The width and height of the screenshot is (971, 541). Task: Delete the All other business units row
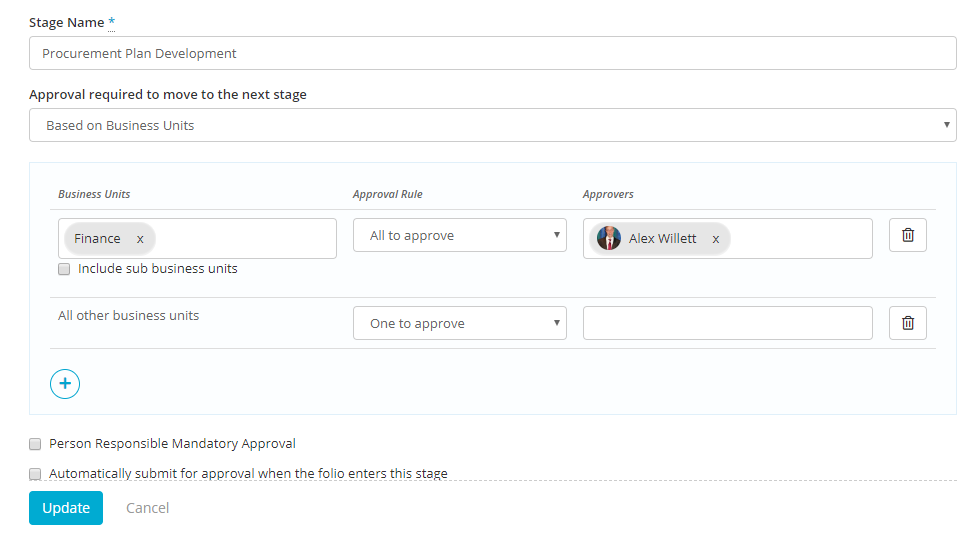click(907, 323)
